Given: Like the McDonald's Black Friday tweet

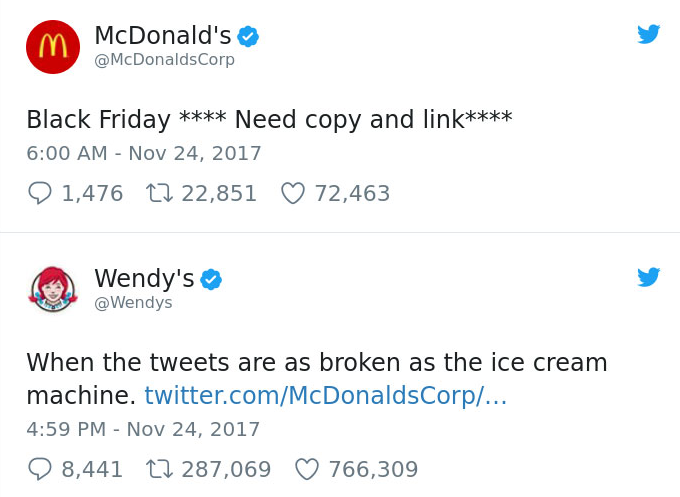Looking at the screenshot, I should click(292, 193).
